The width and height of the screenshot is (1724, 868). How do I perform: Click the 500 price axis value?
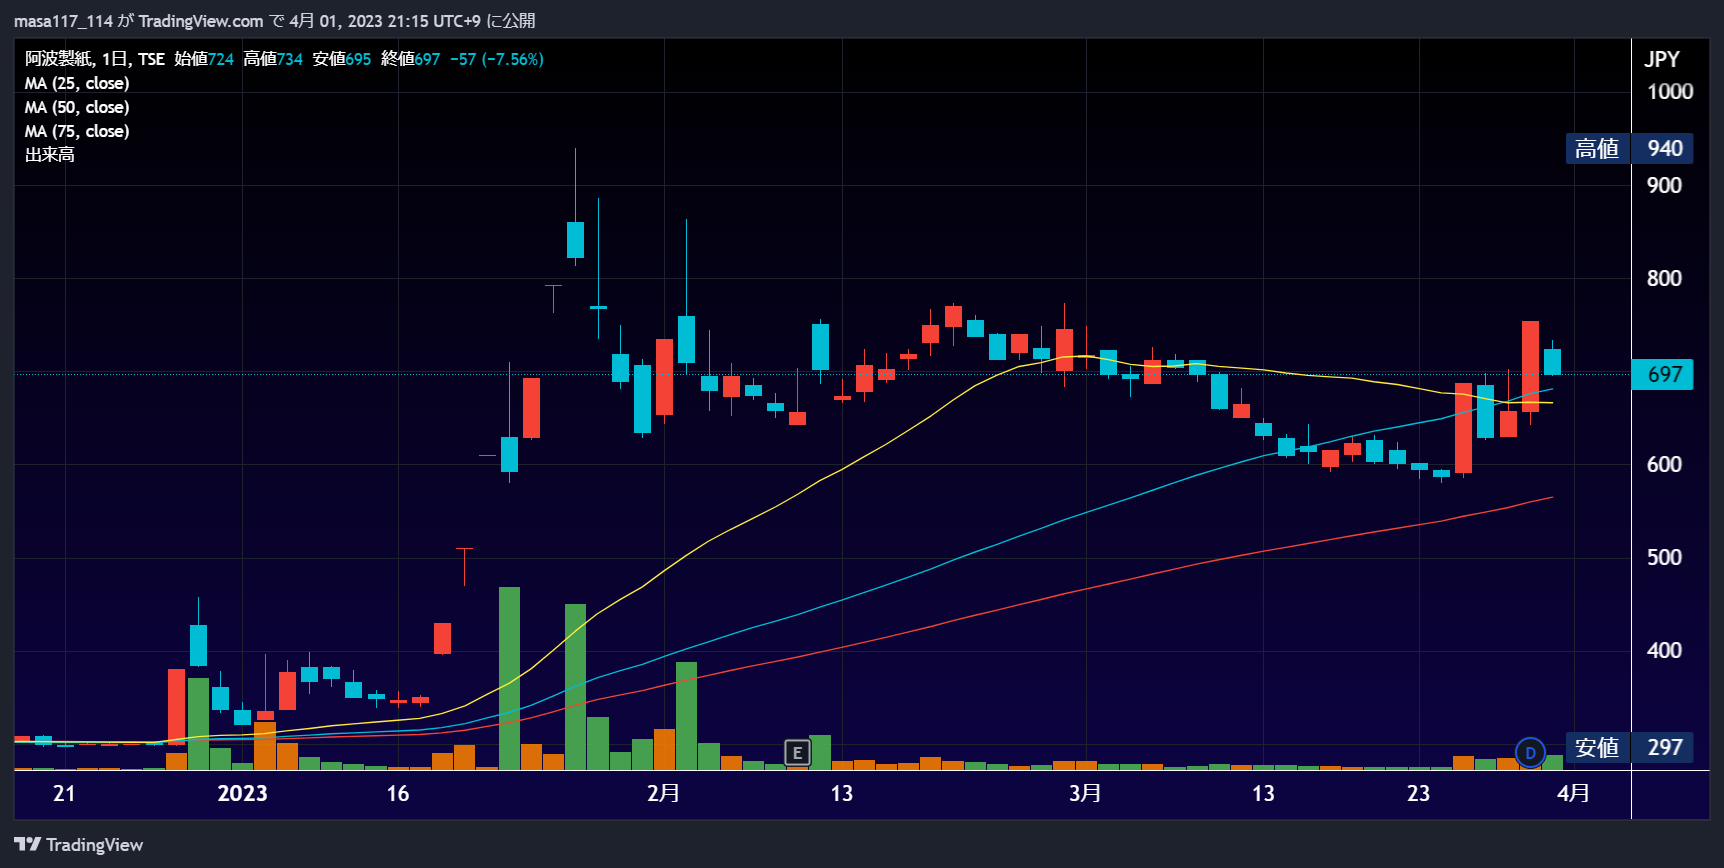click(1664, 557)
